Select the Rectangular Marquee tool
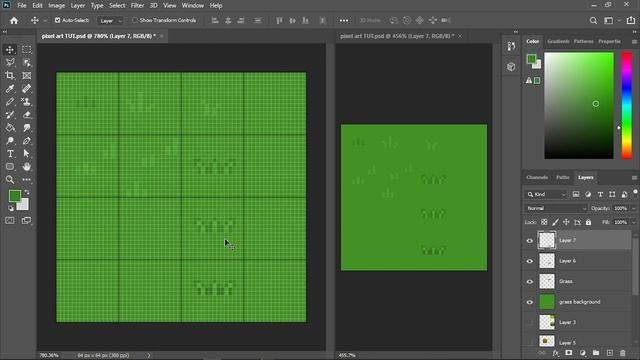Screen dimensions: 640x360 [x=27, y=50]
